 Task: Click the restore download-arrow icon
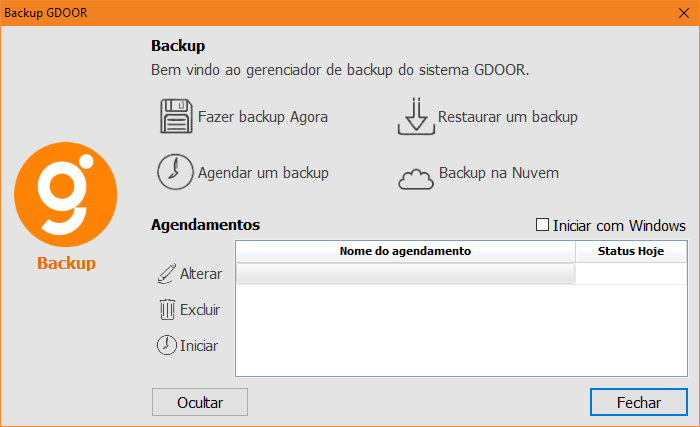pos(416,116)
